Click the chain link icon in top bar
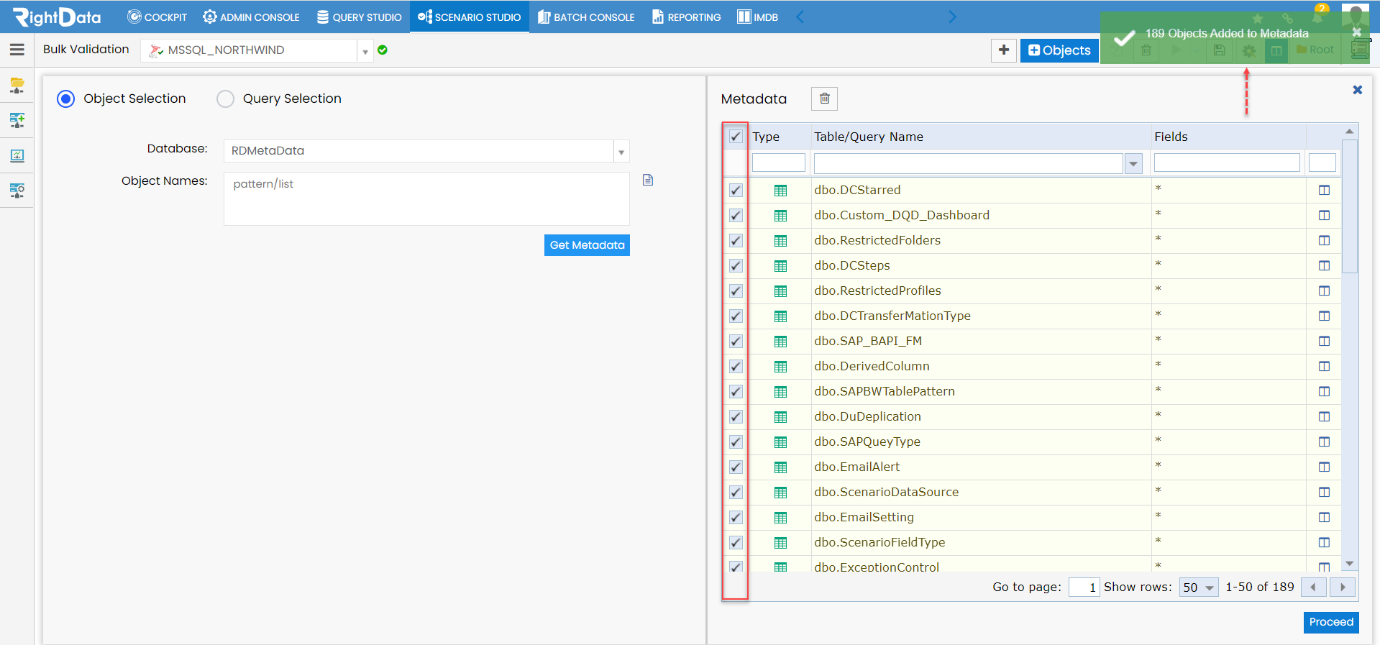 [x=1287, y=18]
